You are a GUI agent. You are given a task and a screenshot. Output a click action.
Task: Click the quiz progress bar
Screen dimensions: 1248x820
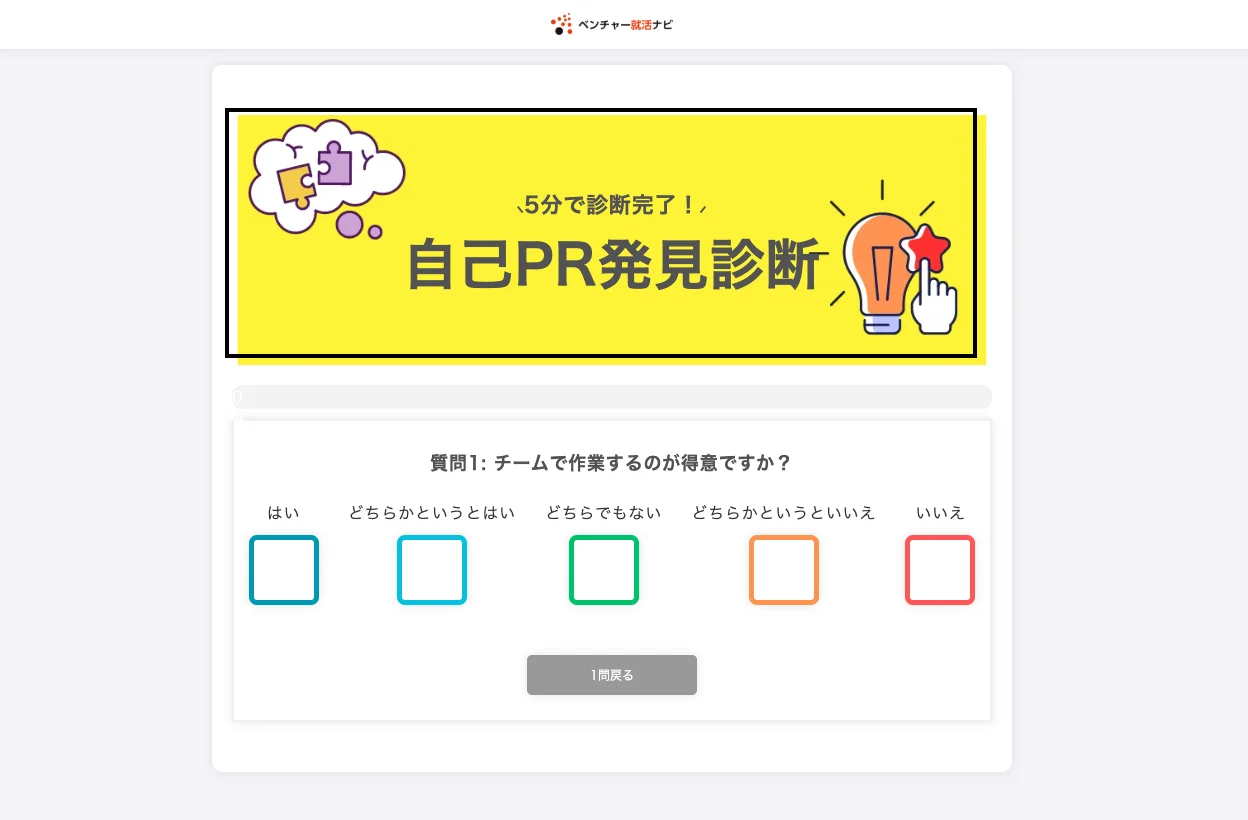(x=612, y=397)
